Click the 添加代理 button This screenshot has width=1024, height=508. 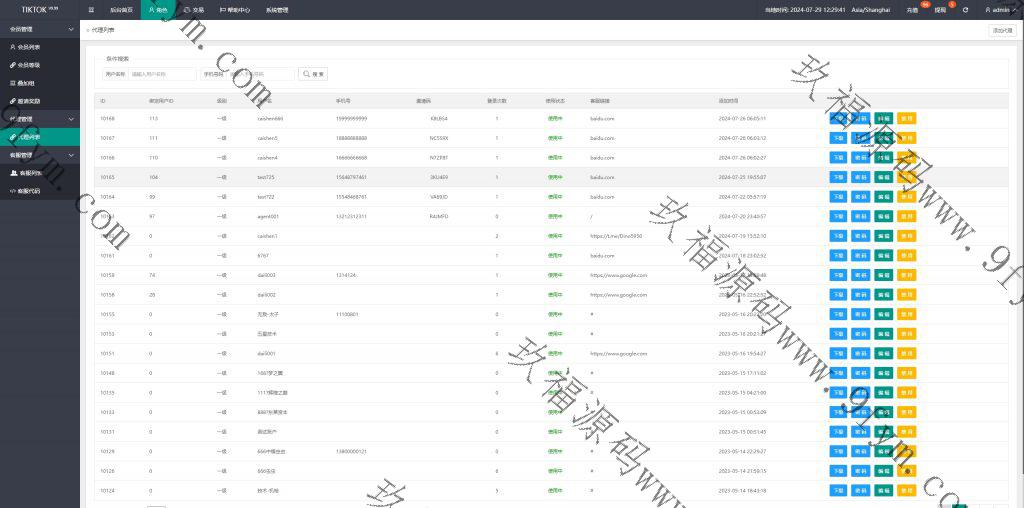coord(1001,31)
